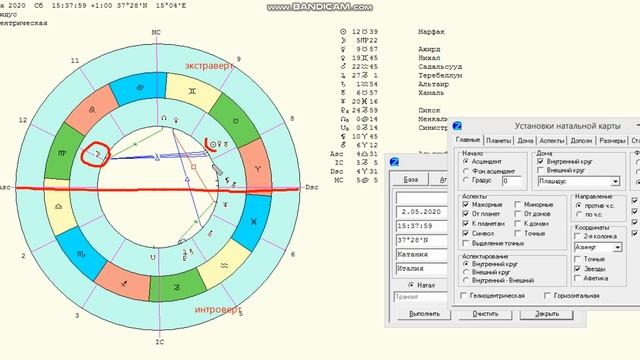Click the Leo sign segment in the wheel
The width and height of the screenshot is (640, 360).
point(92,110)
